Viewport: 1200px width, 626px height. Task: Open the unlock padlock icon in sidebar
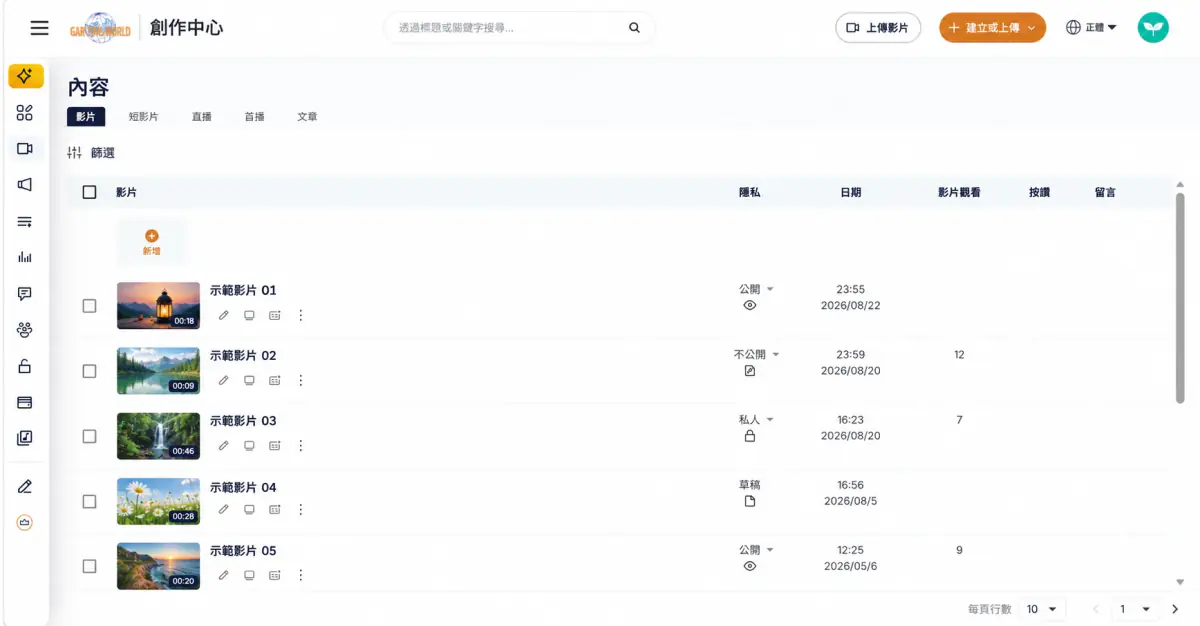coord(25,366)
